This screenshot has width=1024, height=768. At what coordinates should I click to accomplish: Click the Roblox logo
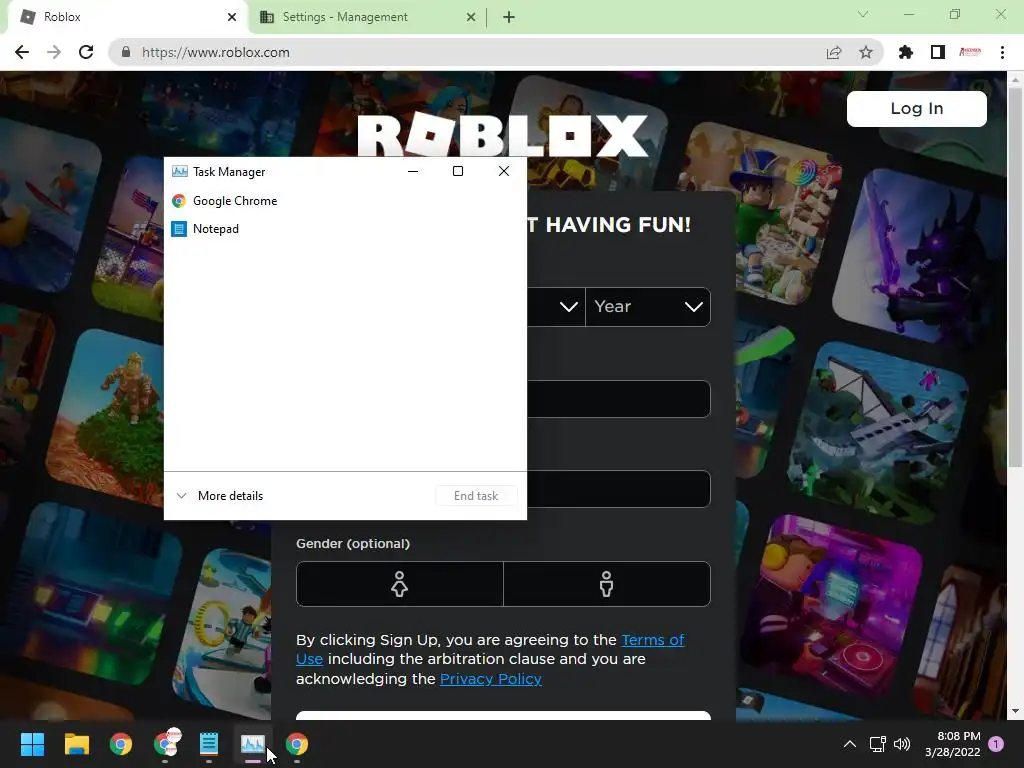tap(503, 135)
